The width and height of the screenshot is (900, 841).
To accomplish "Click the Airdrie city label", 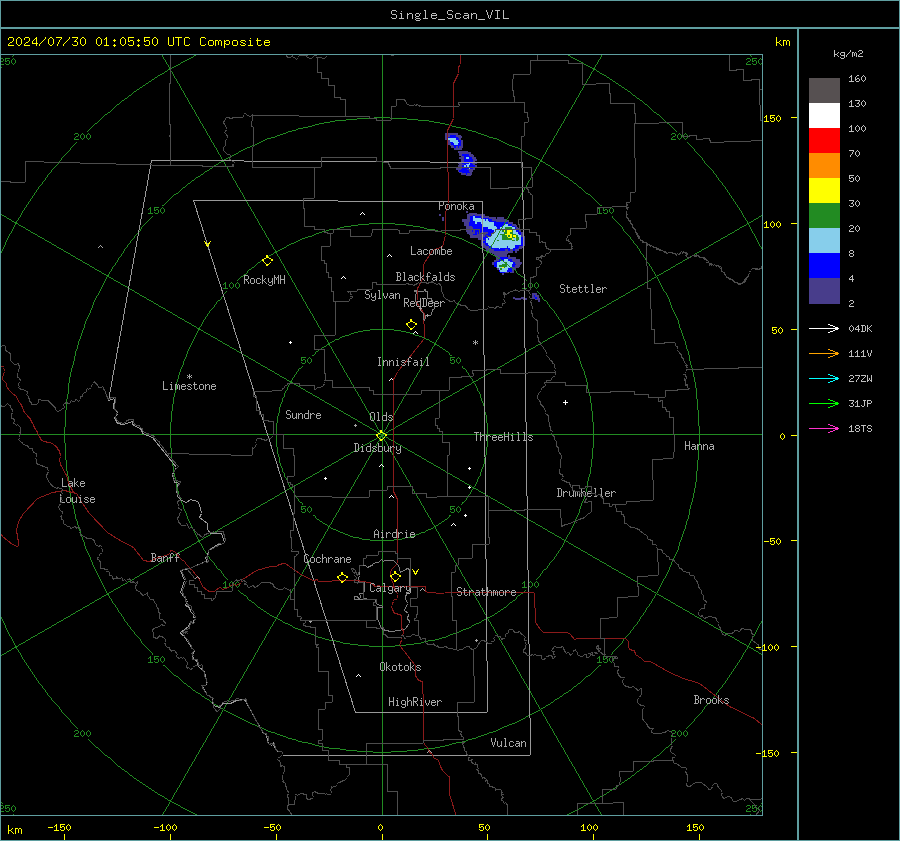I will pyautogui.click(x=394, y=534).
